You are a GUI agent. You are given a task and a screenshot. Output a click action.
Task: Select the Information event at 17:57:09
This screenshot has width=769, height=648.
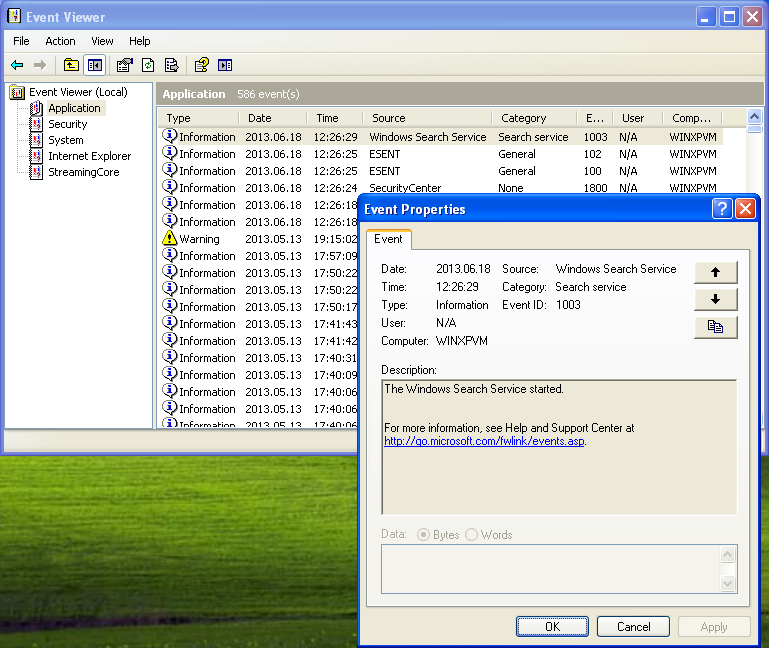click(260, 256)
